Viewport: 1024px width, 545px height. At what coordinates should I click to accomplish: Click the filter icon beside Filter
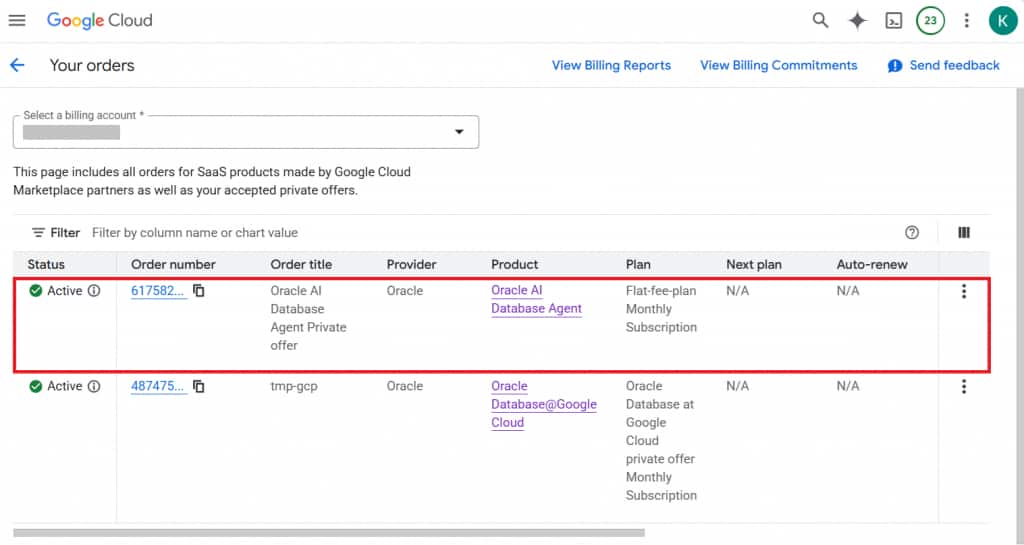[x=39, y=232]
